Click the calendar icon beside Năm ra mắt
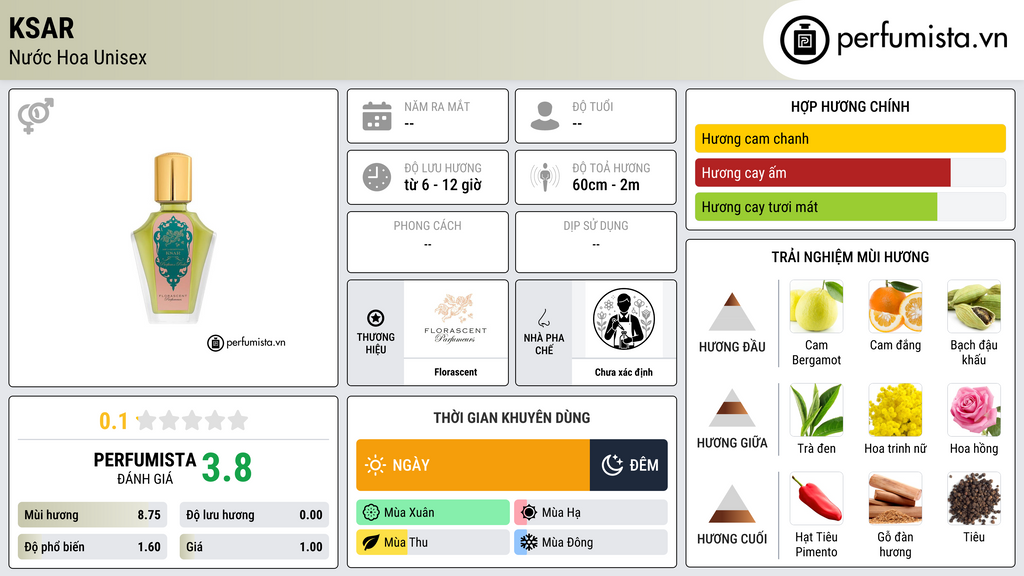The width and height of the screenshot is (1024, 576). point(377,116)
